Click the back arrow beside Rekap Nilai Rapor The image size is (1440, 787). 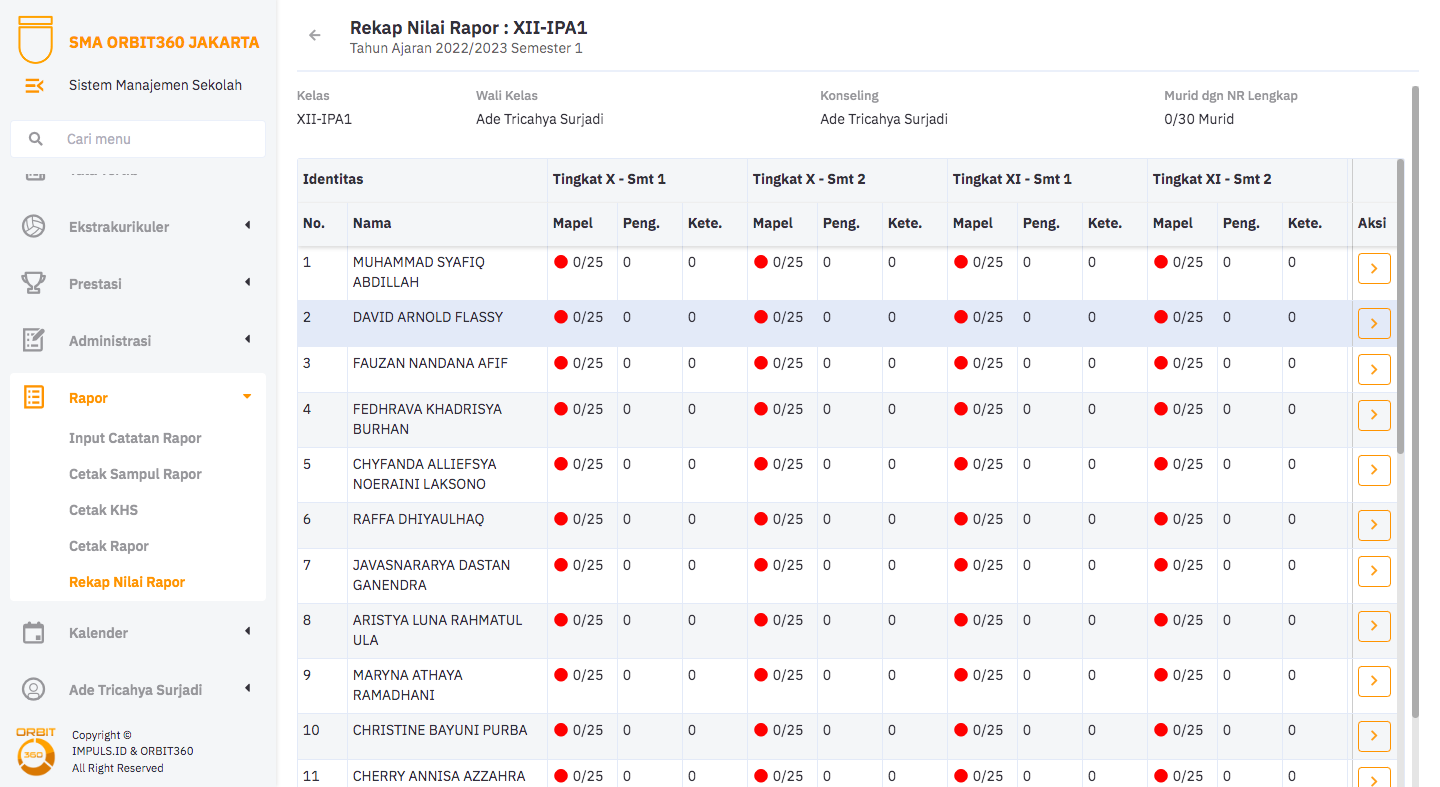tap(315, 36)
